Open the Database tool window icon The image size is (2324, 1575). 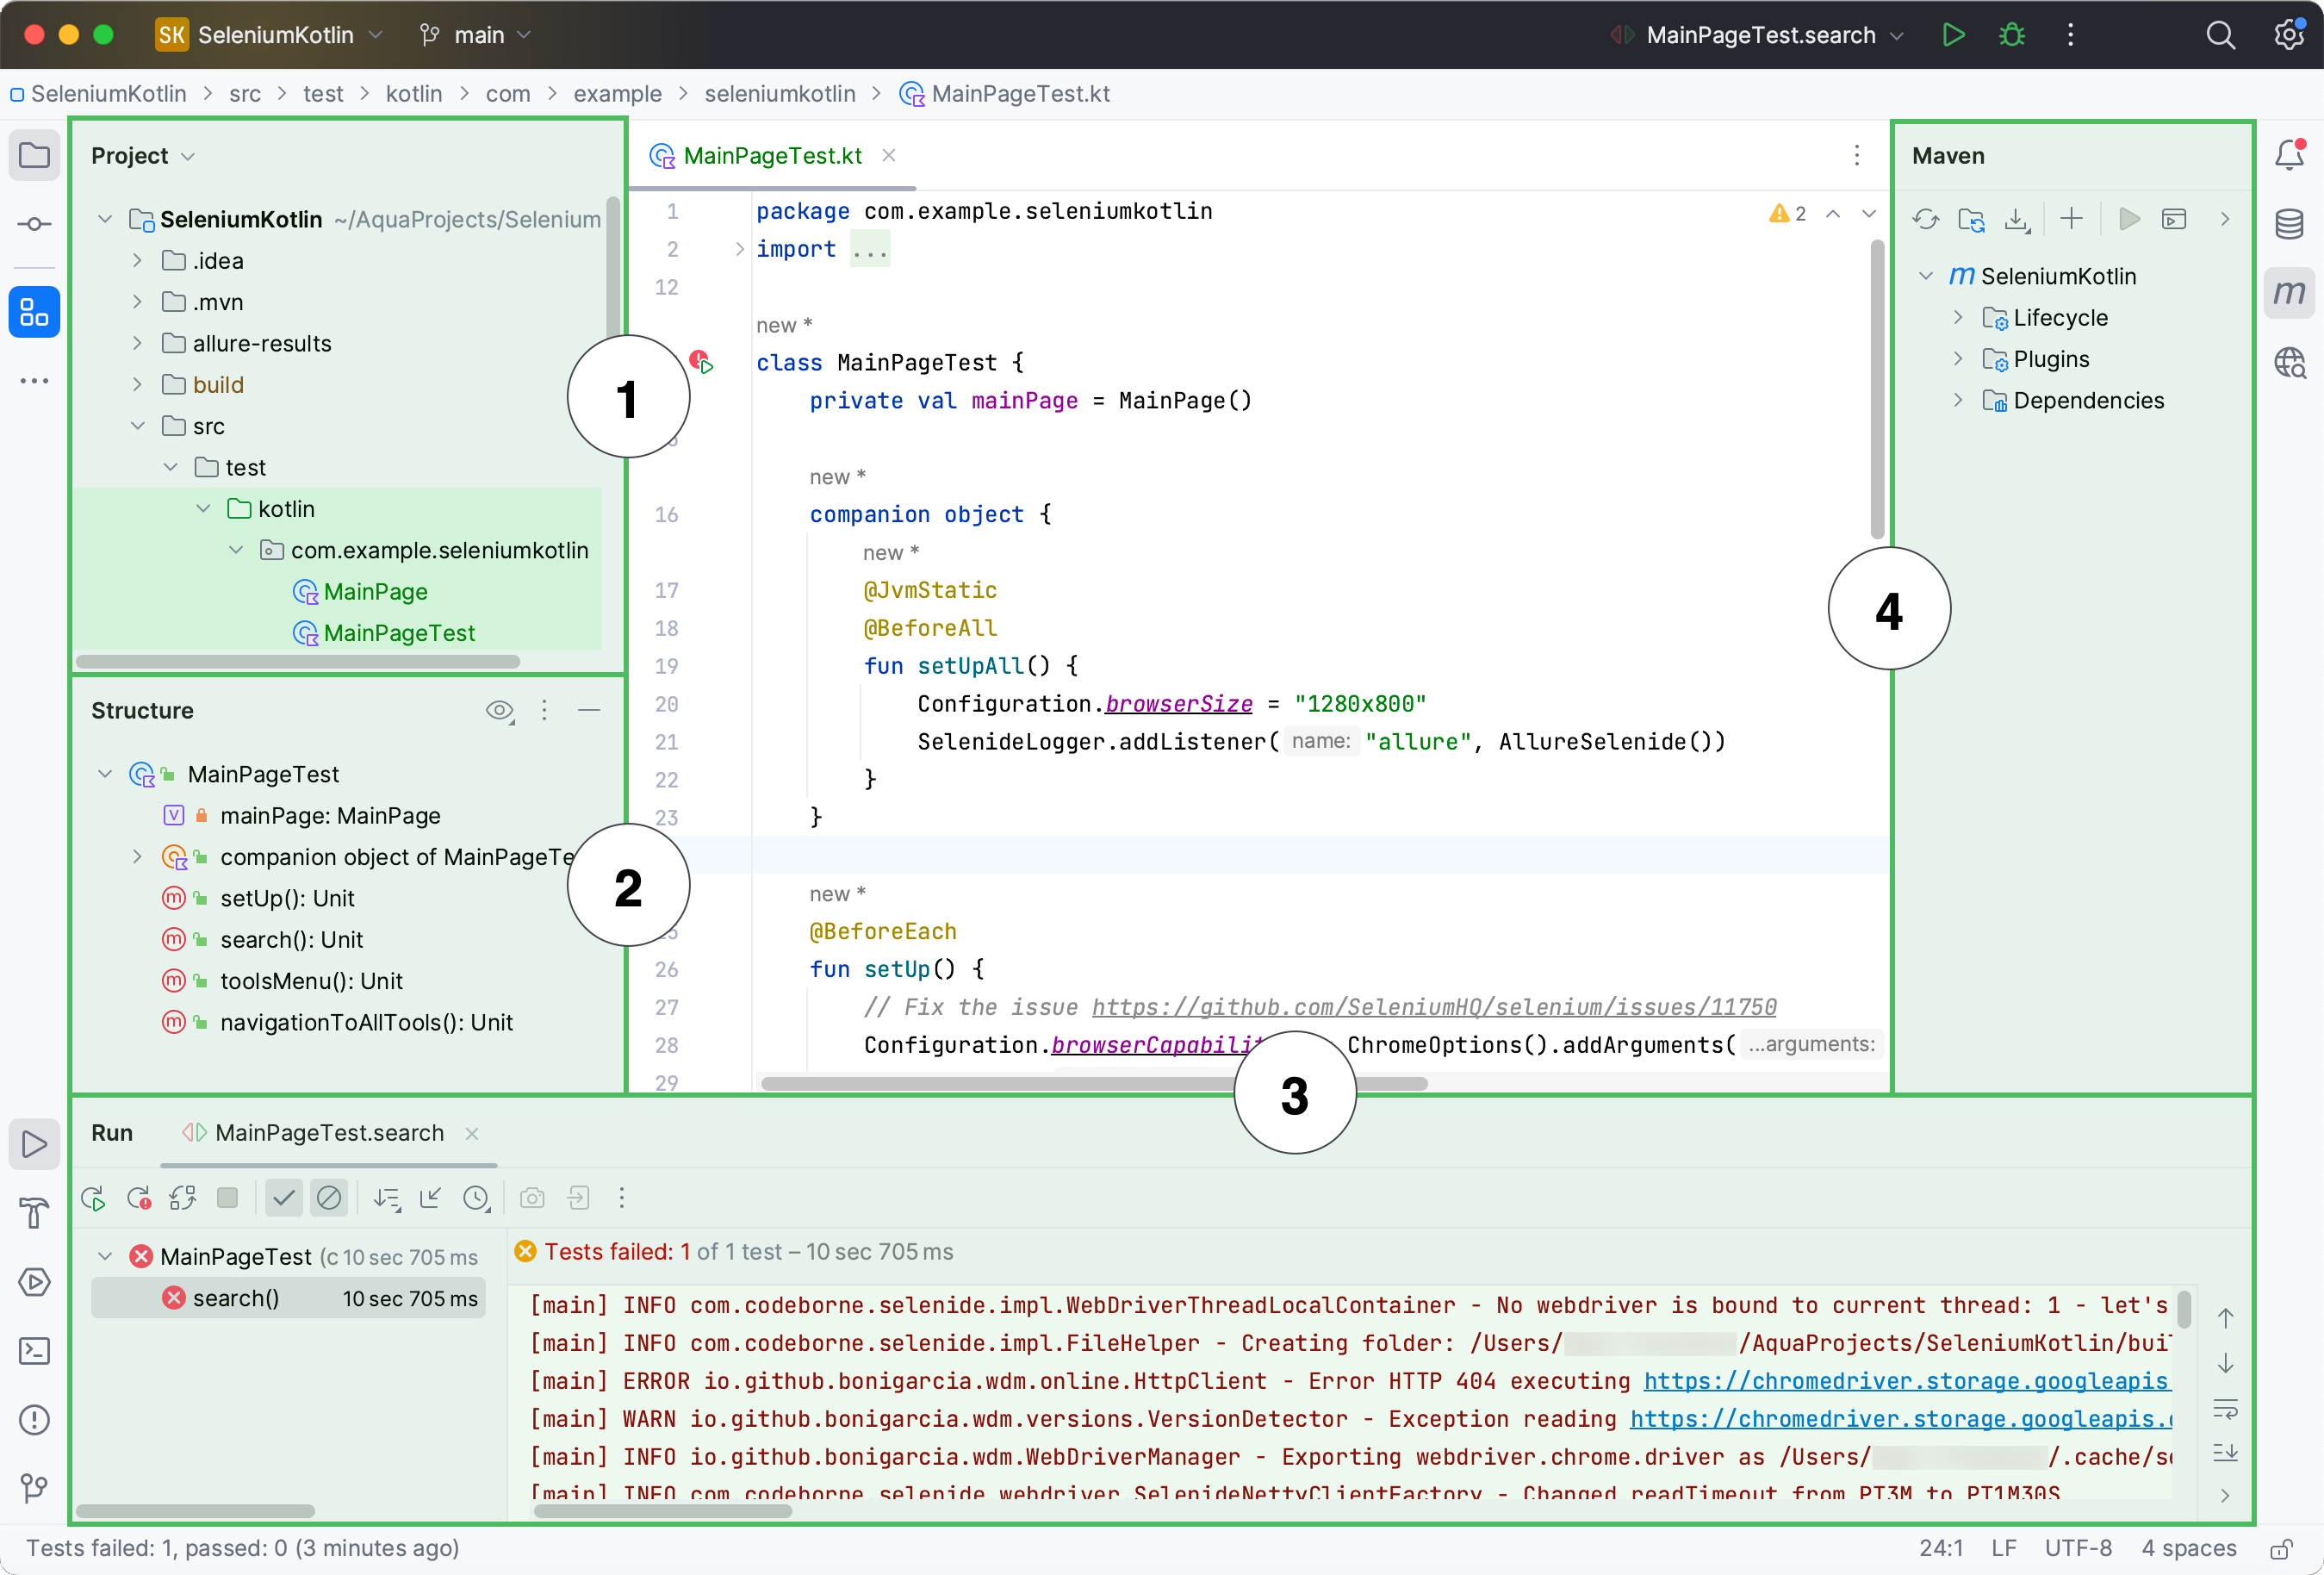tap(2289, 224)
